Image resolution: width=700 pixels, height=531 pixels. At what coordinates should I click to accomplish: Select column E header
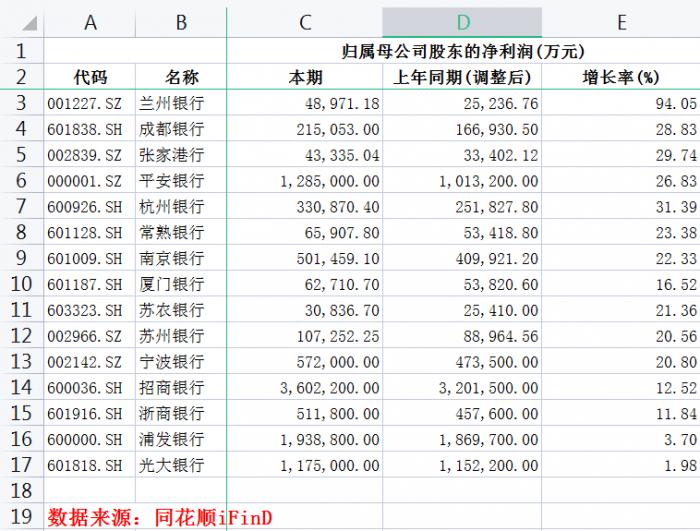coord(621,22)
